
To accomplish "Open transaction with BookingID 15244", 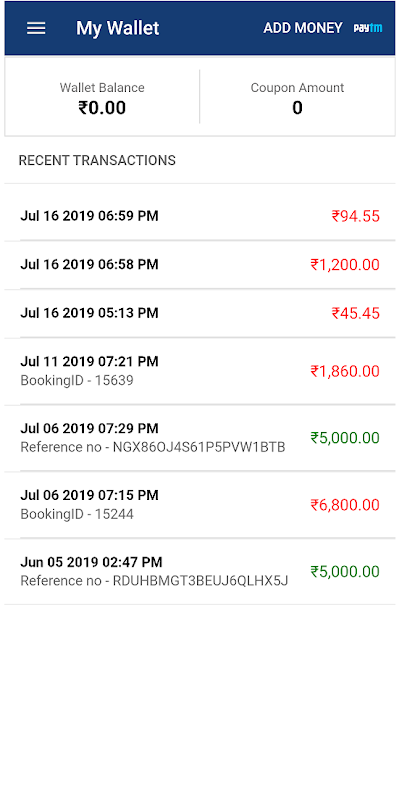I will [200, 505].
